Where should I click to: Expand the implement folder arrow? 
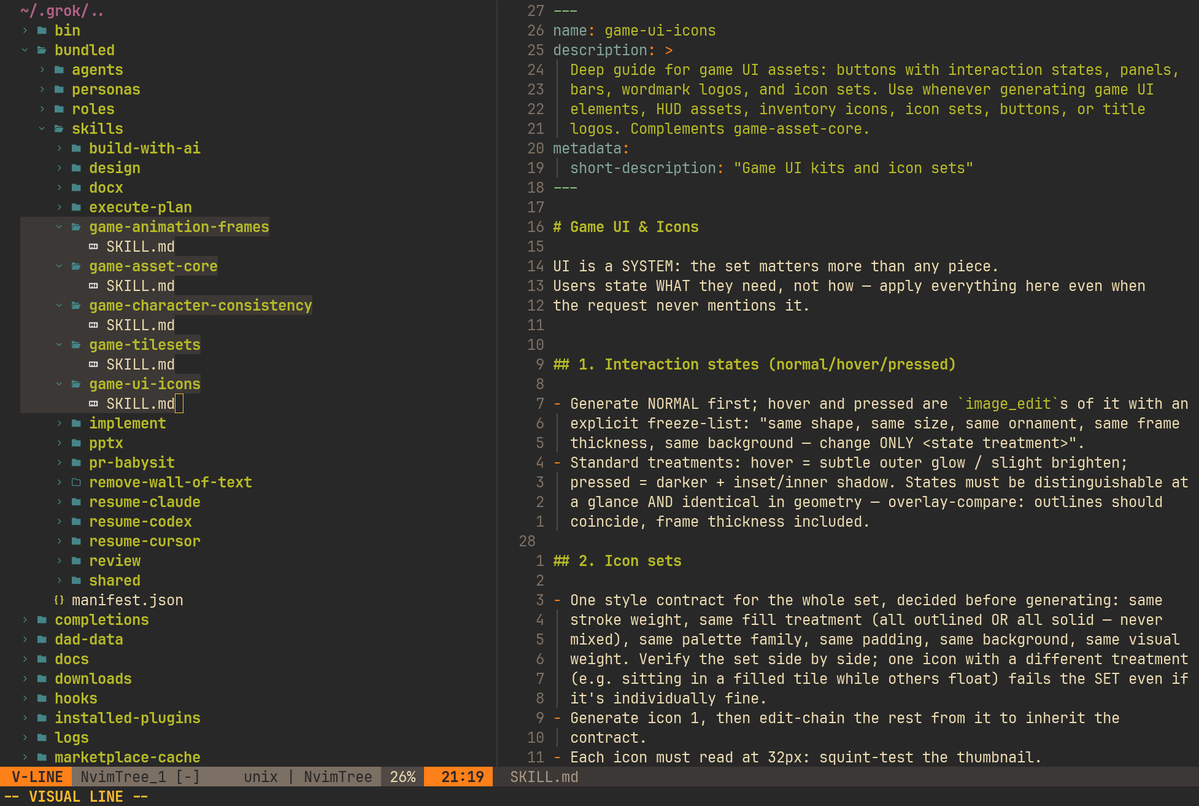pyautogui.click(x=60, y=424)
